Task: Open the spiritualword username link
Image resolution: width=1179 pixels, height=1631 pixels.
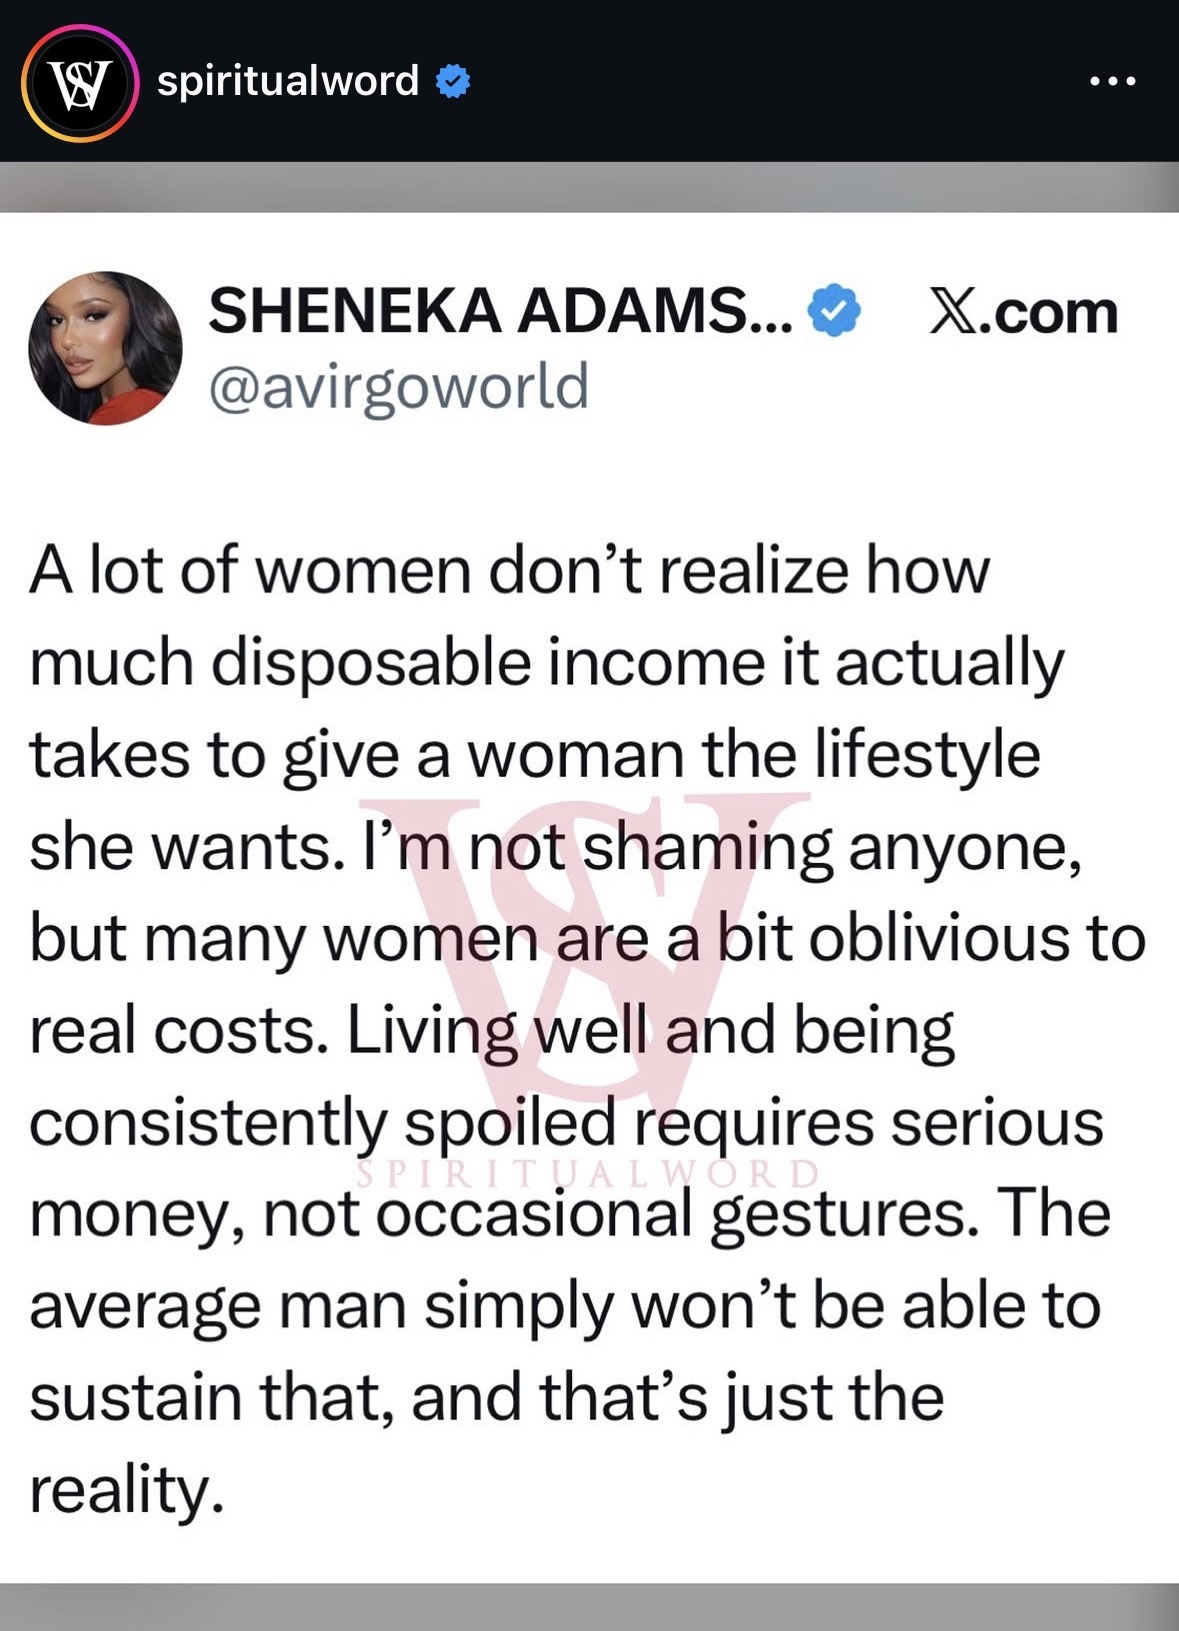Action: click(288, 81)
